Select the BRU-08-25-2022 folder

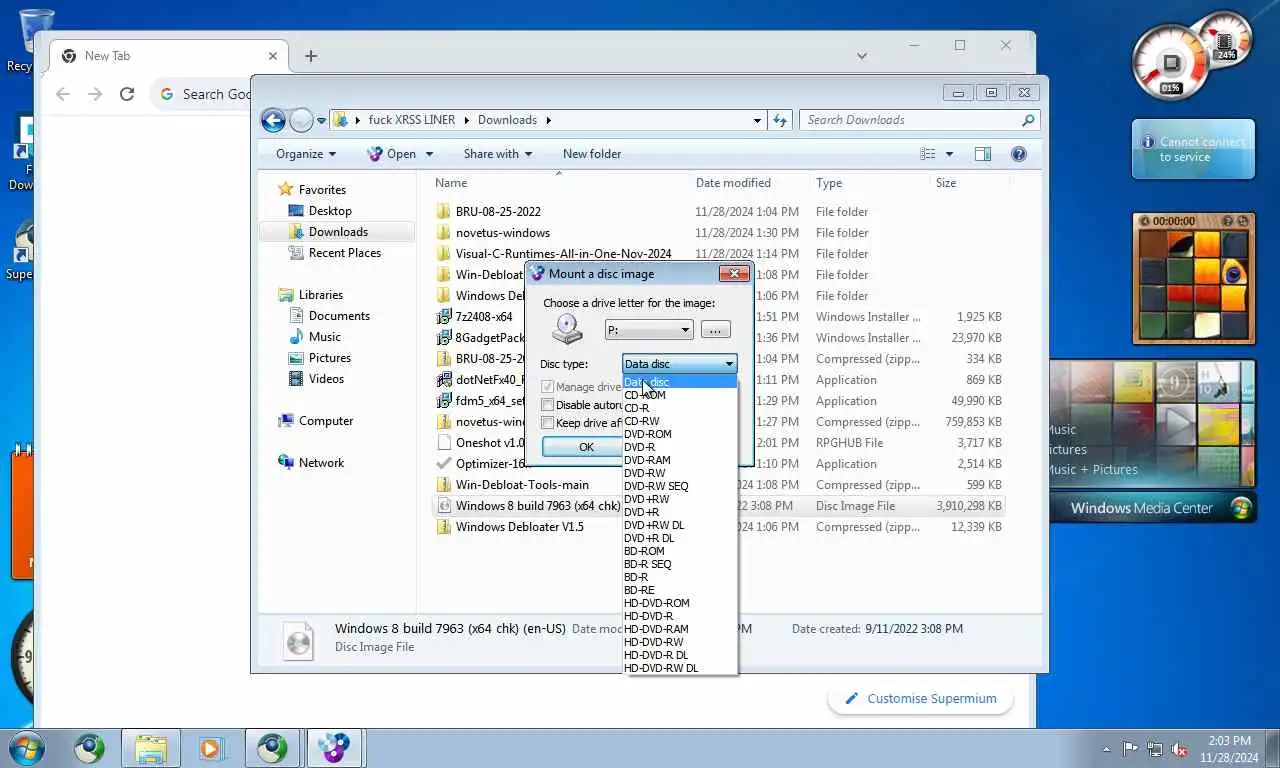coord(498,212)
